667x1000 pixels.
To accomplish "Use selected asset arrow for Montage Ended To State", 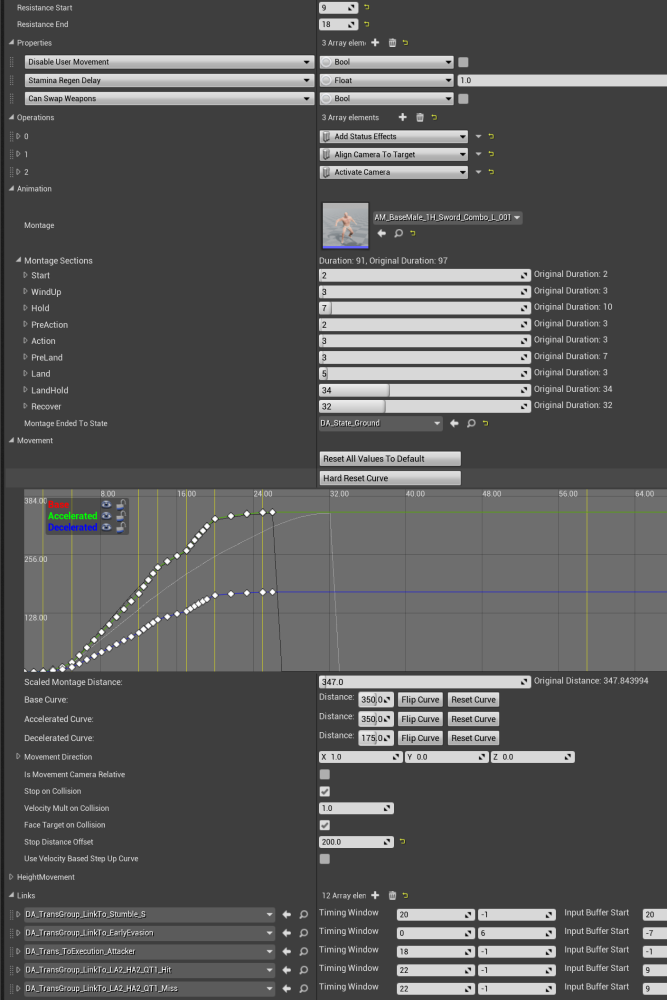I will click(454, 424).
